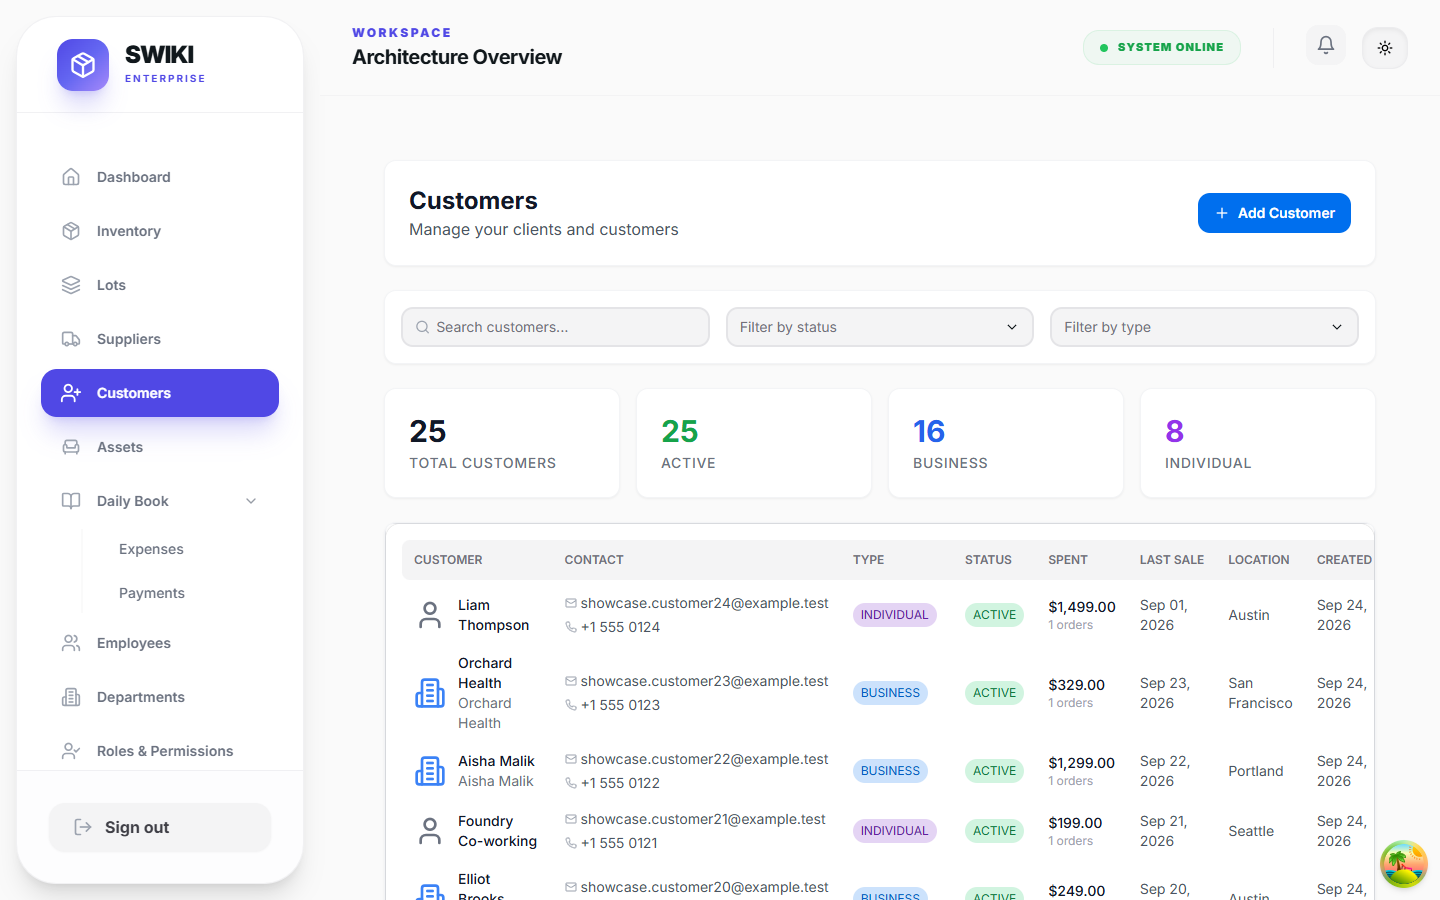Open the Filter by type dropdown
This screenshot has height=900, width=1440.
click(1204, 327)
